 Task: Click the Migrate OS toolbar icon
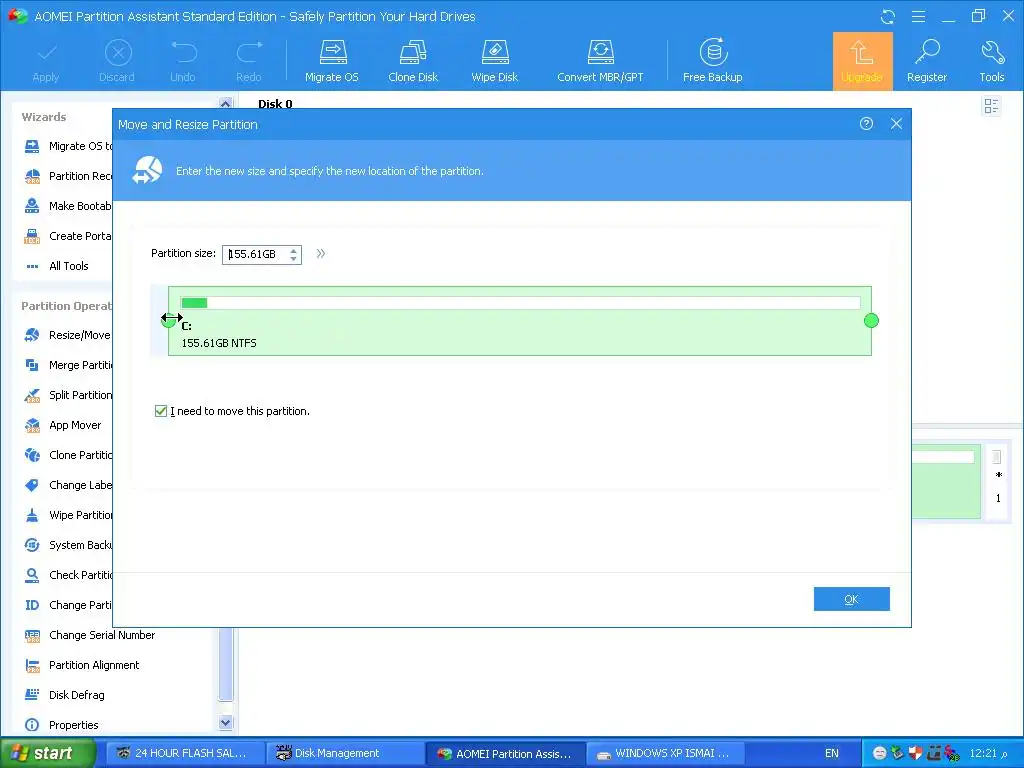click(332, 61)
